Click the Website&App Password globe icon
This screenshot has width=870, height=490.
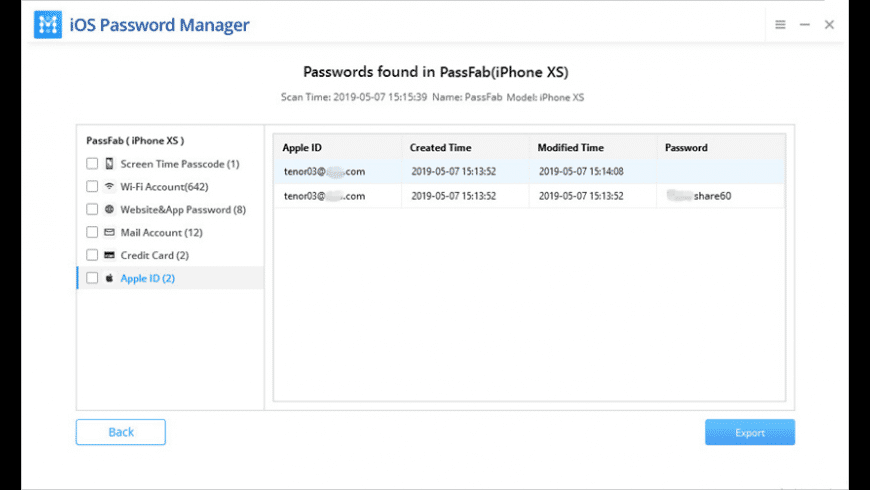point(109,210)
